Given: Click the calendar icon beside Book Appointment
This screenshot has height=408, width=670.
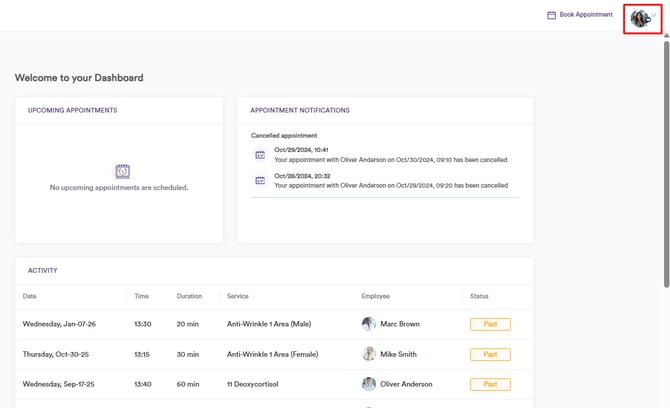Looking at the screenshot, I should (x=551, y=15).
